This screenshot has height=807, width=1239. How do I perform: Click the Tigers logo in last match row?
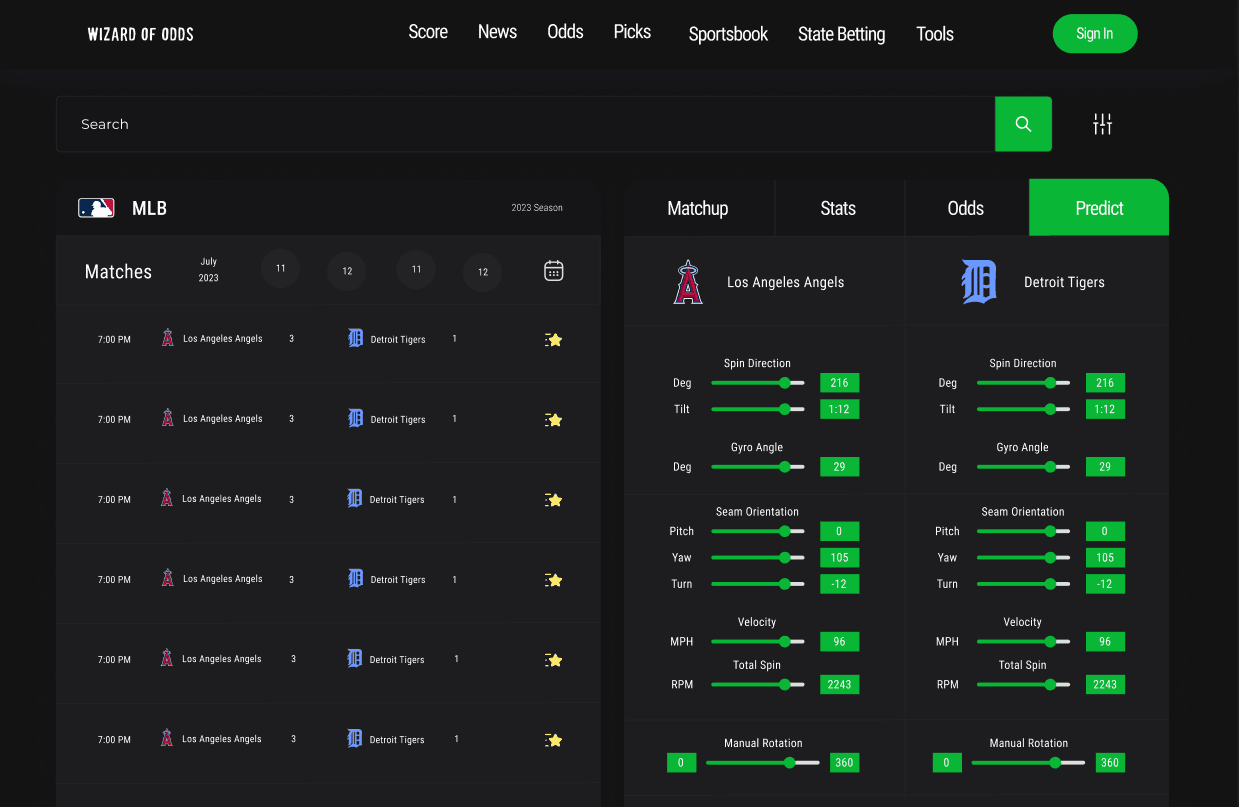coord(354,738)
